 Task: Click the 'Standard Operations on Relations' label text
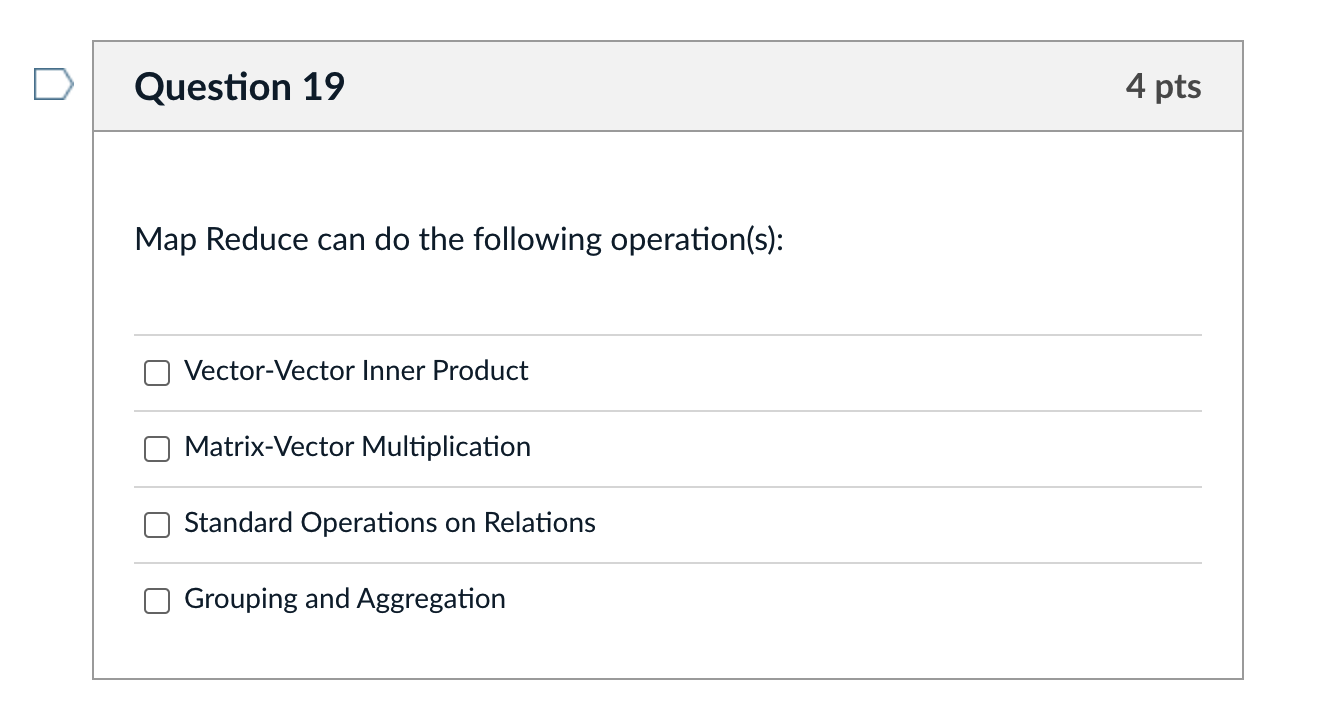(390, 523)
